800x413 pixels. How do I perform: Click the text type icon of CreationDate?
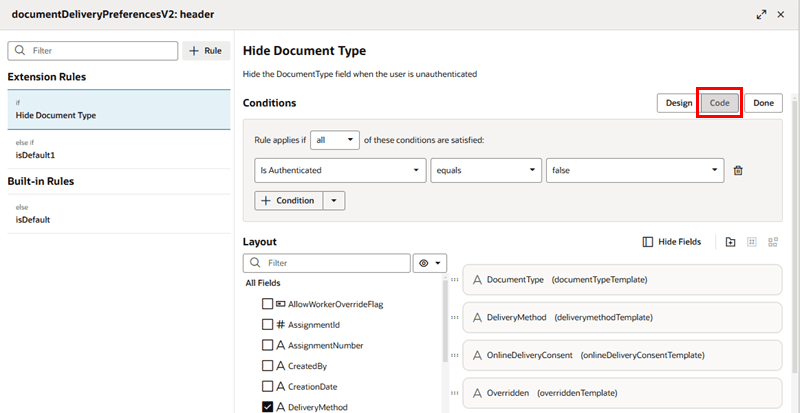click(280, 386)
